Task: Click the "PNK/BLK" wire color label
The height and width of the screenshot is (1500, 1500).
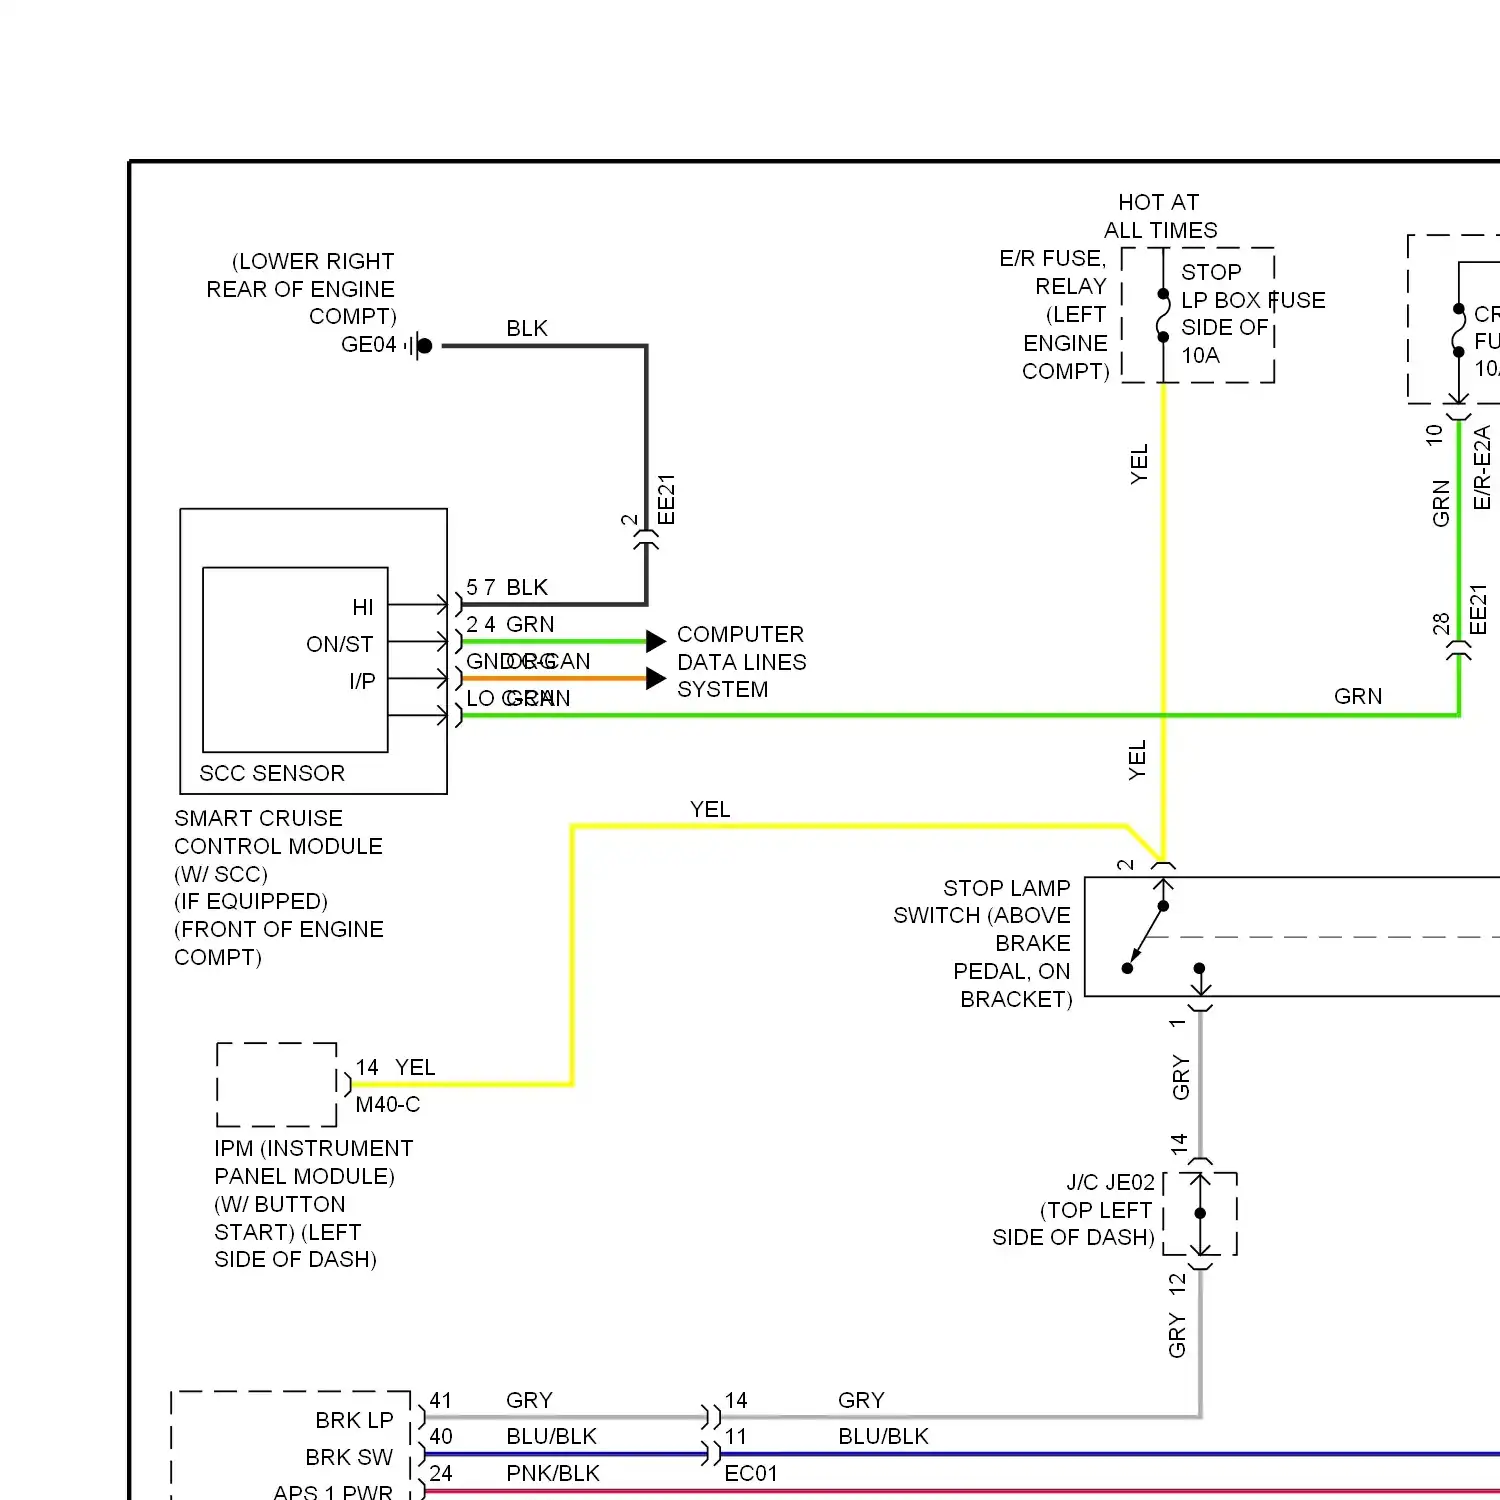Action: [553, 1473]
